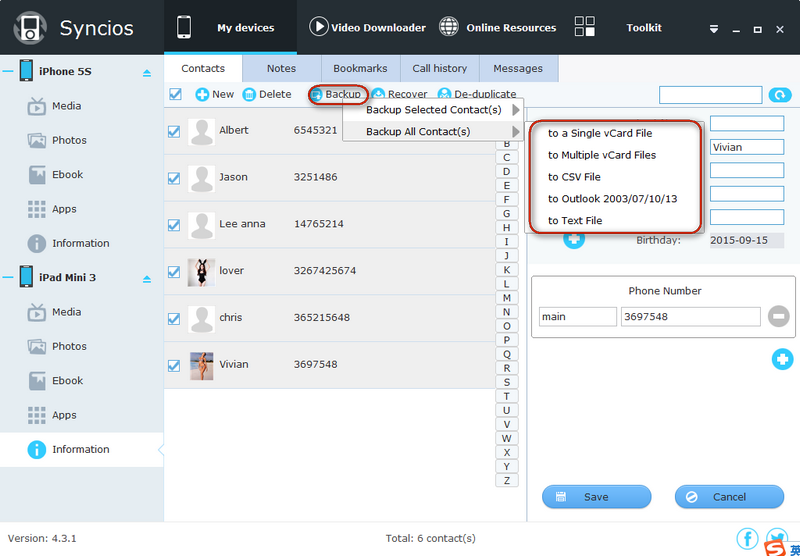800x556 pixels.
Task: Toggle the select-all contacts checkbox
Action: point(175,94)
